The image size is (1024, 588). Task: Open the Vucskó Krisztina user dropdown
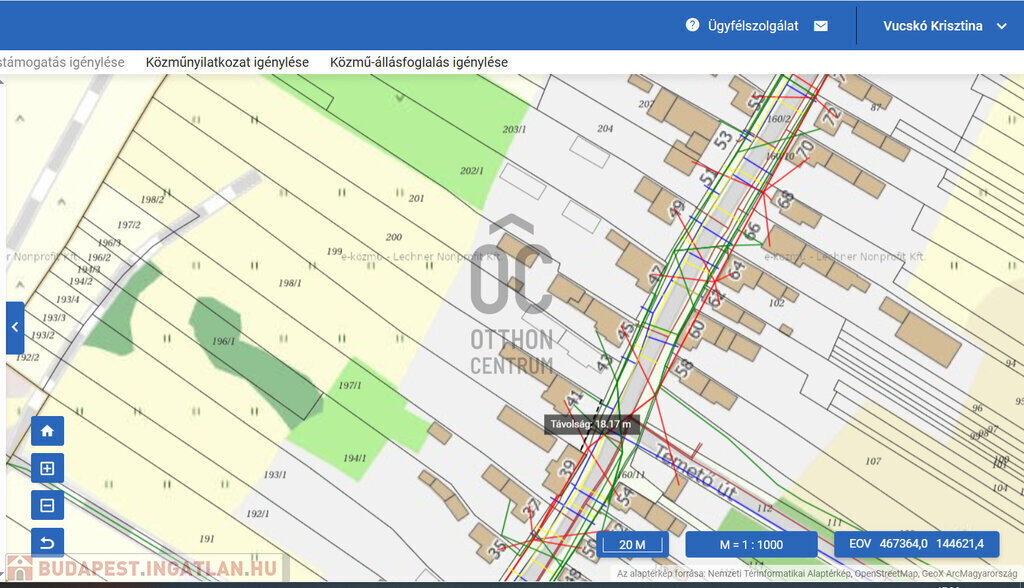[x=945, y=26]
